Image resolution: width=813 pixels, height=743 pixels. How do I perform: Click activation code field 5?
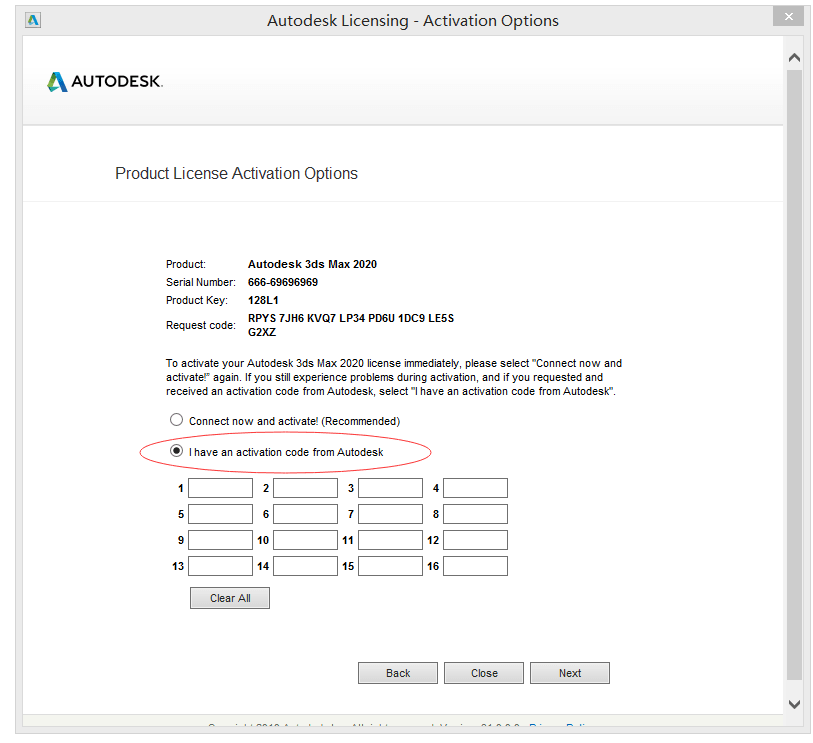(220, 514)
